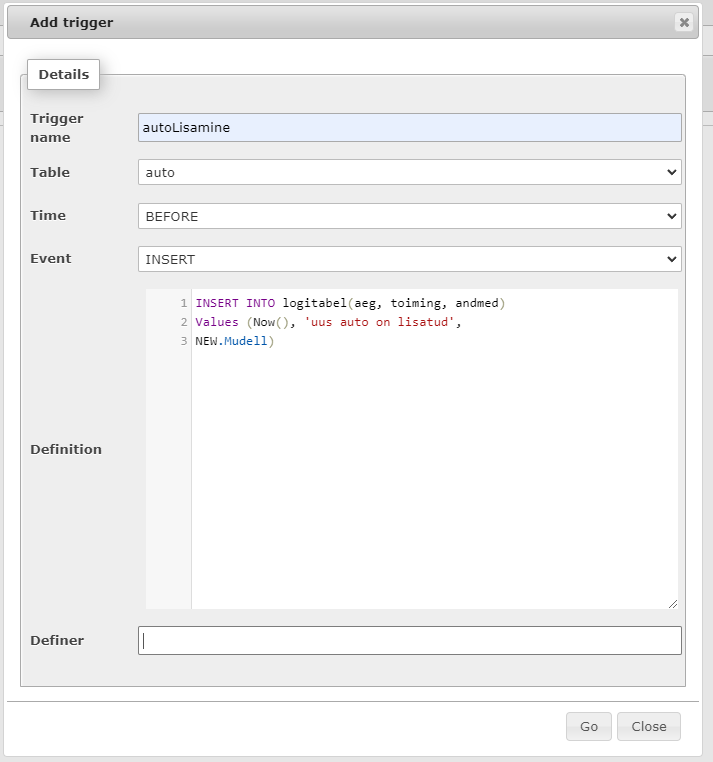713x762 pixels.
Task: Select line number 3 in editor gutter
Action: coord(184,341)
